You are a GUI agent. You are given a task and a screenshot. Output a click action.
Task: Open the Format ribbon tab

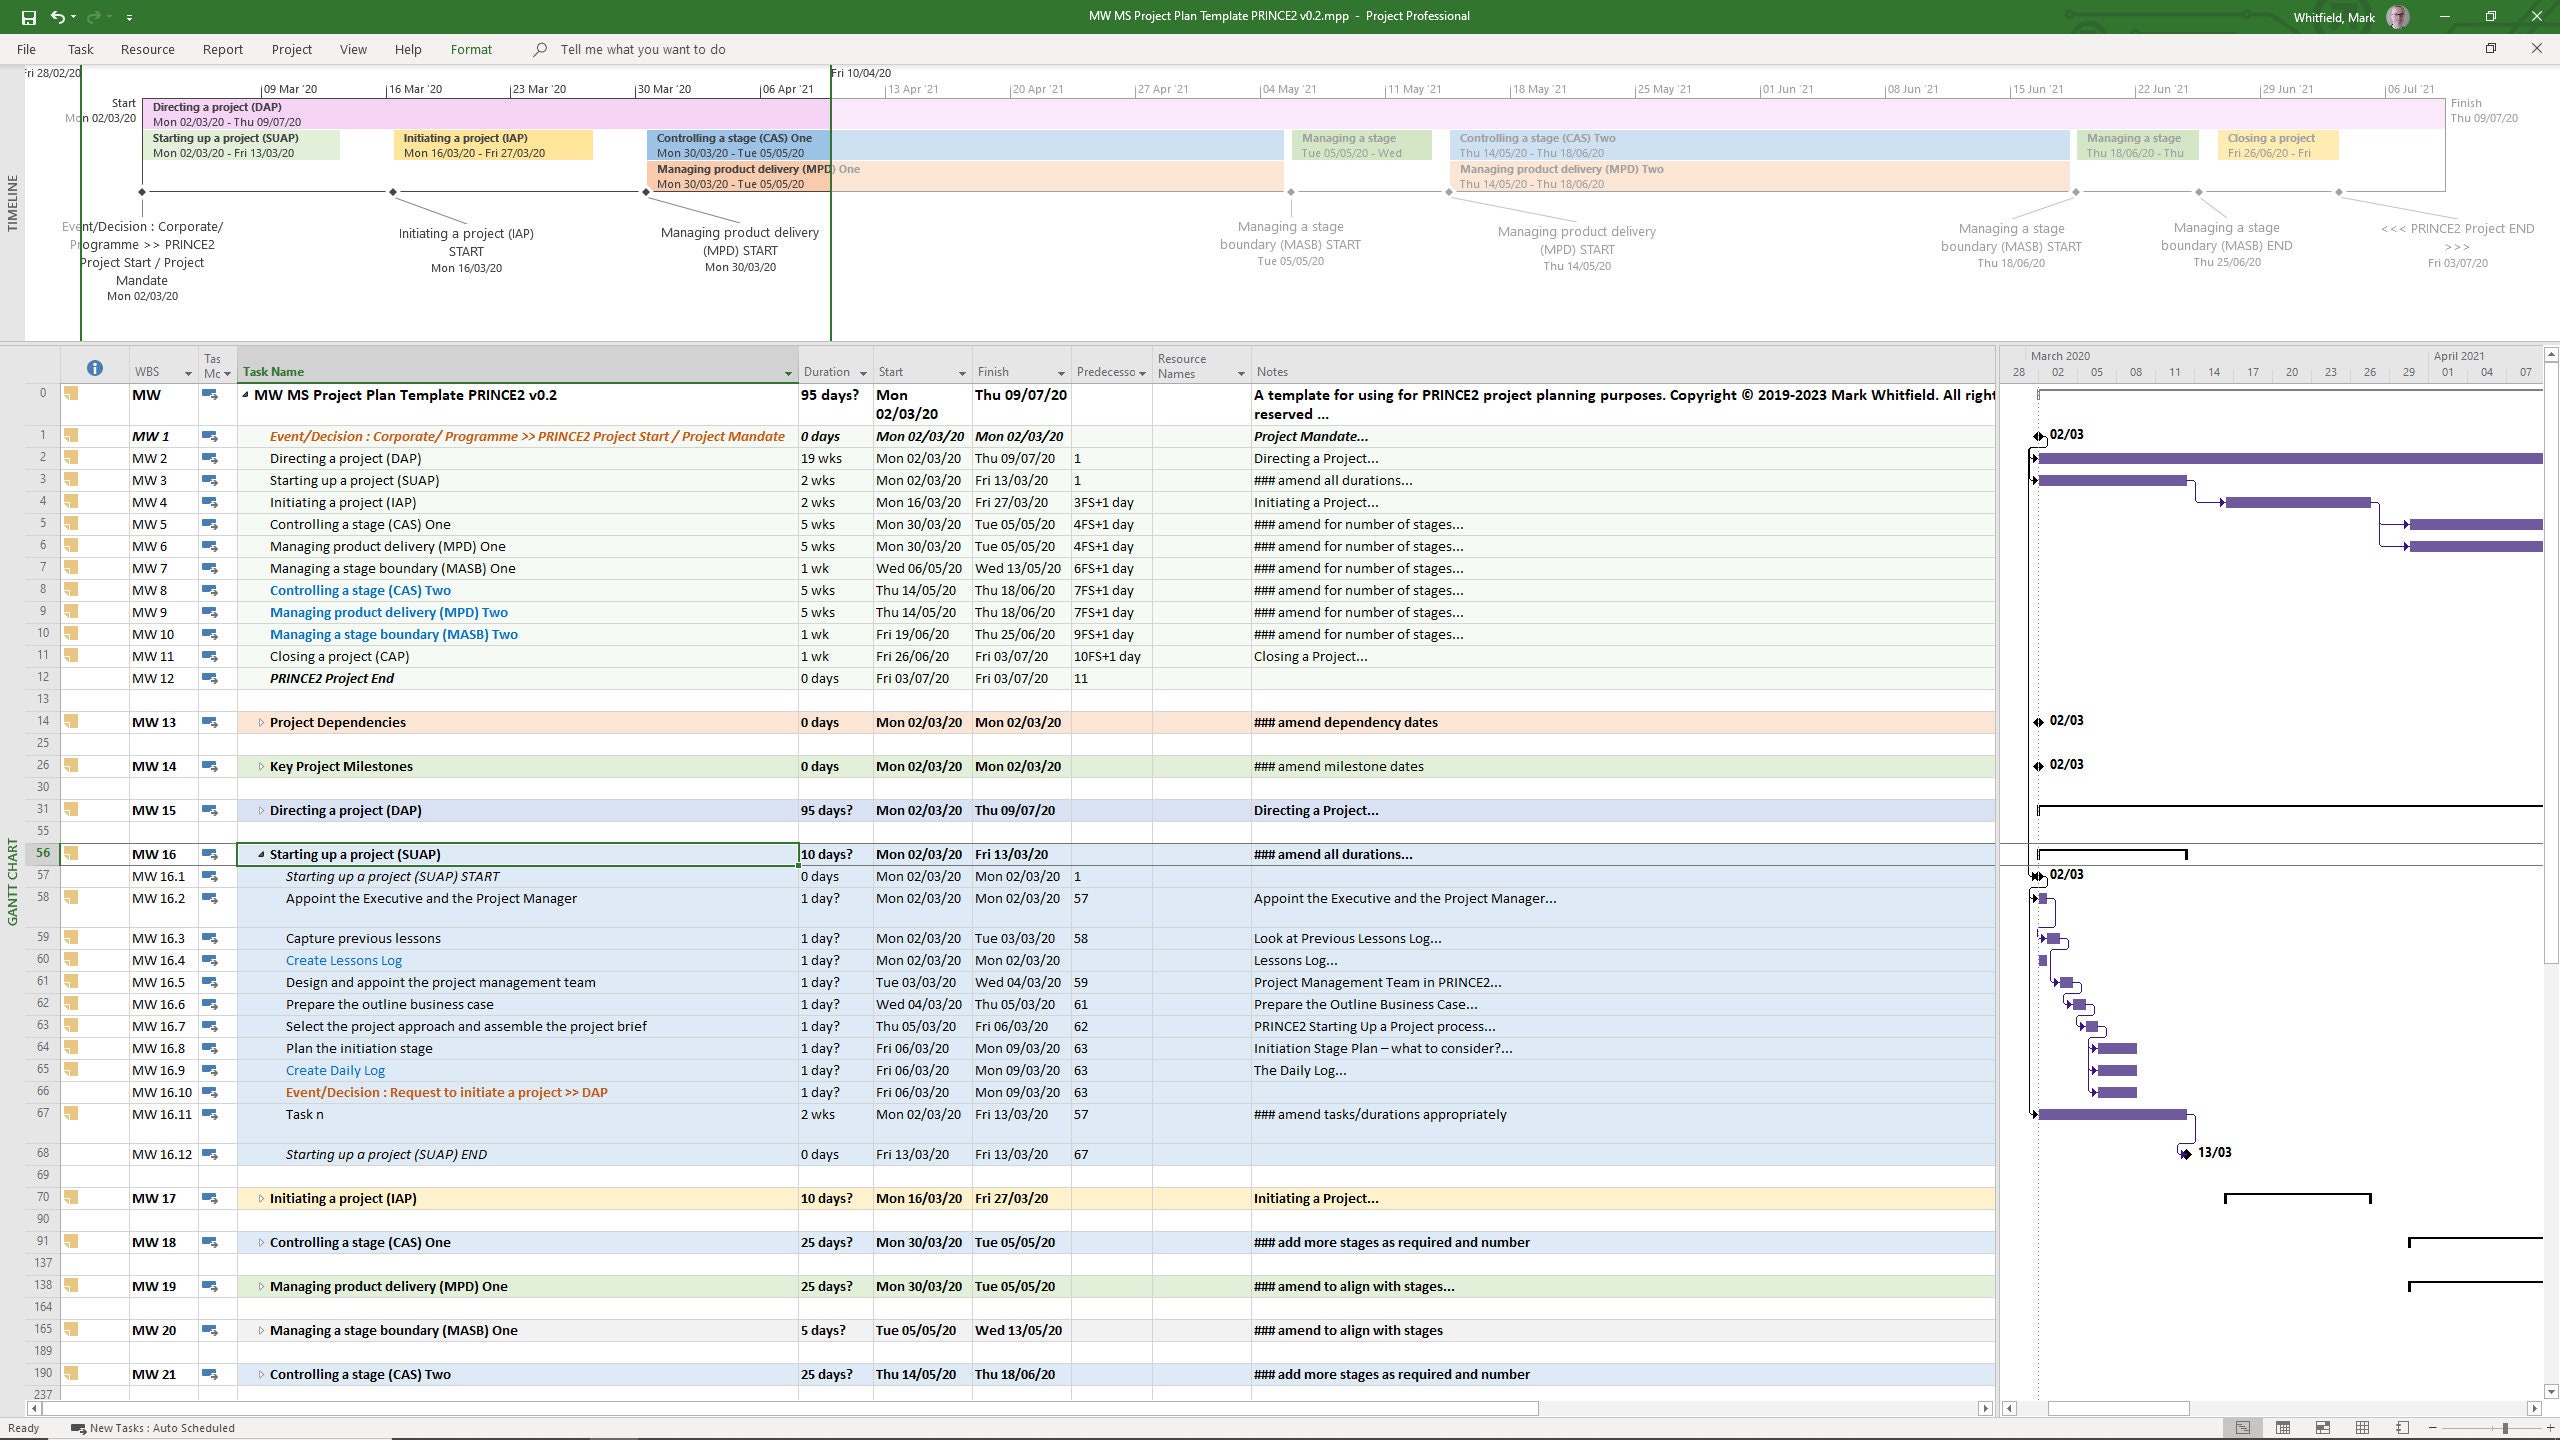coord(471,49)
